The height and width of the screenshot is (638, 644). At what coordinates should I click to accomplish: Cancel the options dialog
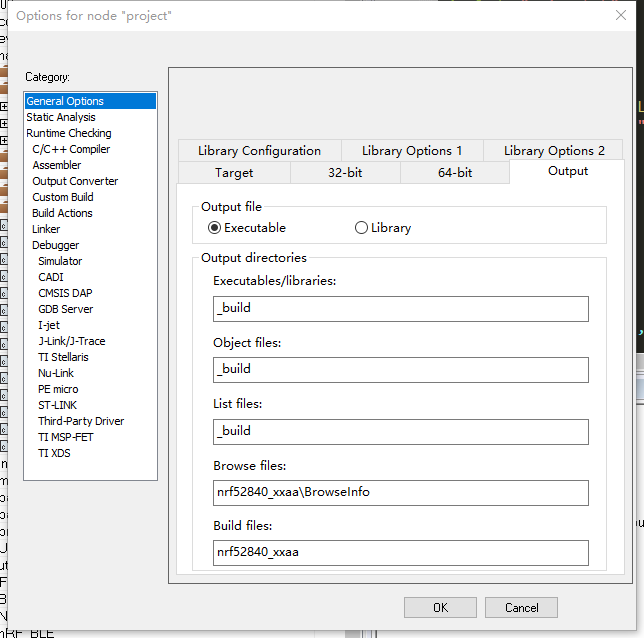coord(521,607)
